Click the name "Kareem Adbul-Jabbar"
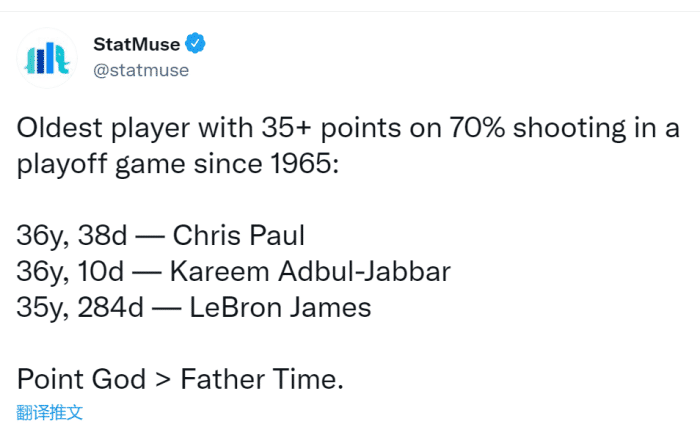 click(310, 272)
